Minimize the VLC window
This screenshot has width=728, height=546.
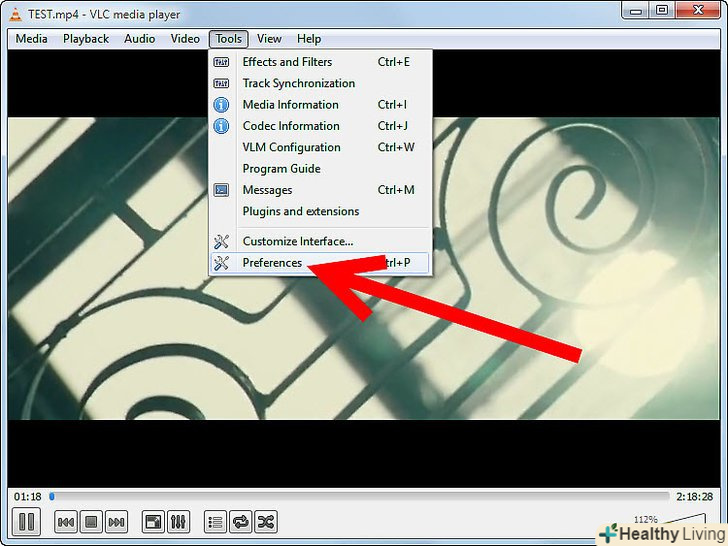[x=636, y=10]
